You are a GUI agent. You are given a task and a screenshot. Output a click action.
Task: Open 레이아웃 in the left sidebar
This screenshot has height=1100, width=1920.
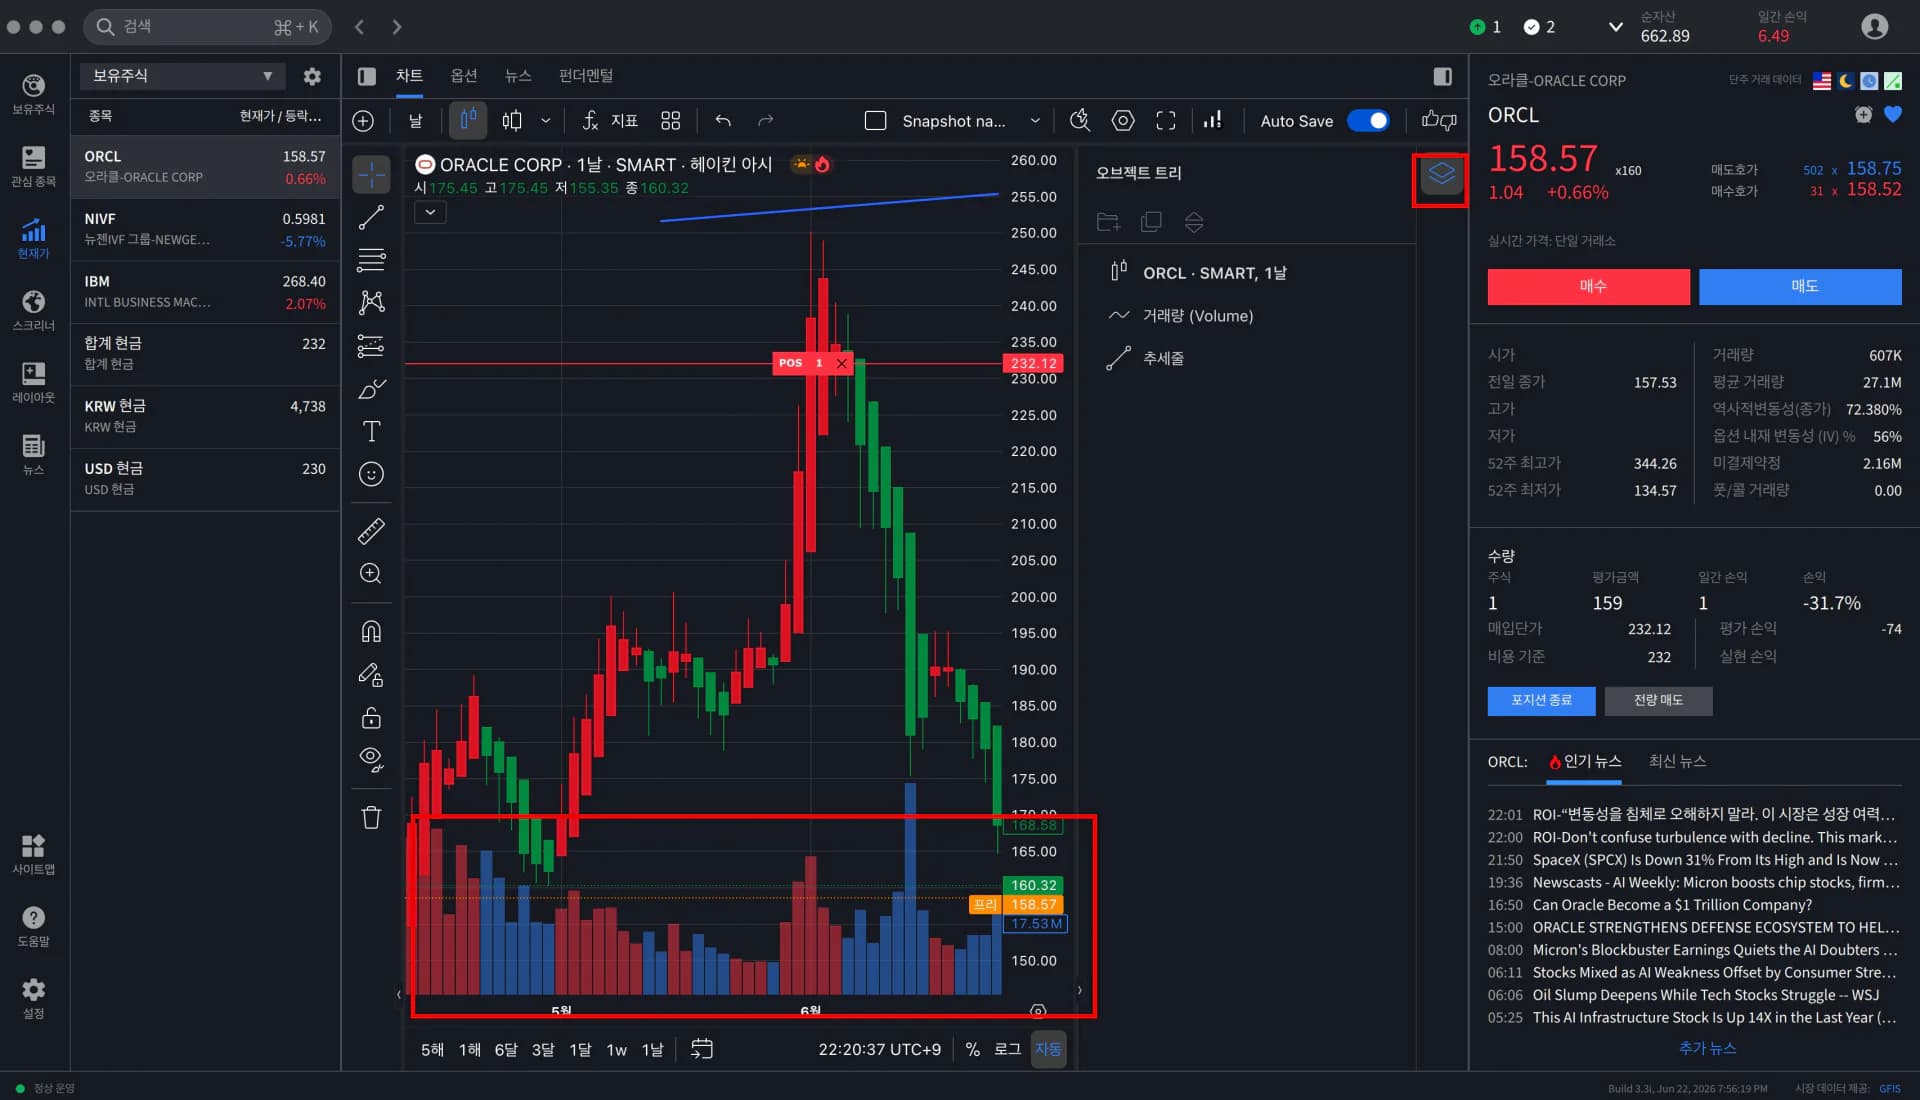[x=33, y=383]
